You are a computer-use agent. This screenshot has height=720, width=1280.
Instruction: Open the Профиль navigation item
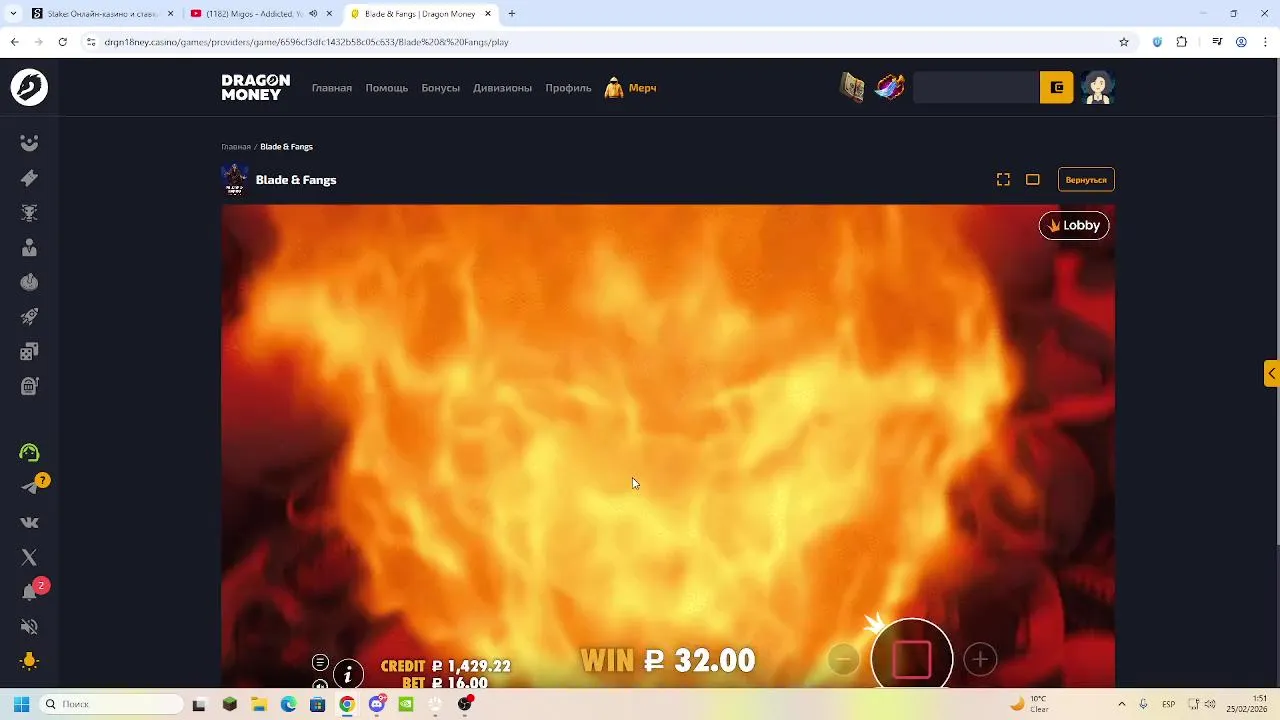click(x=568, y=88)
